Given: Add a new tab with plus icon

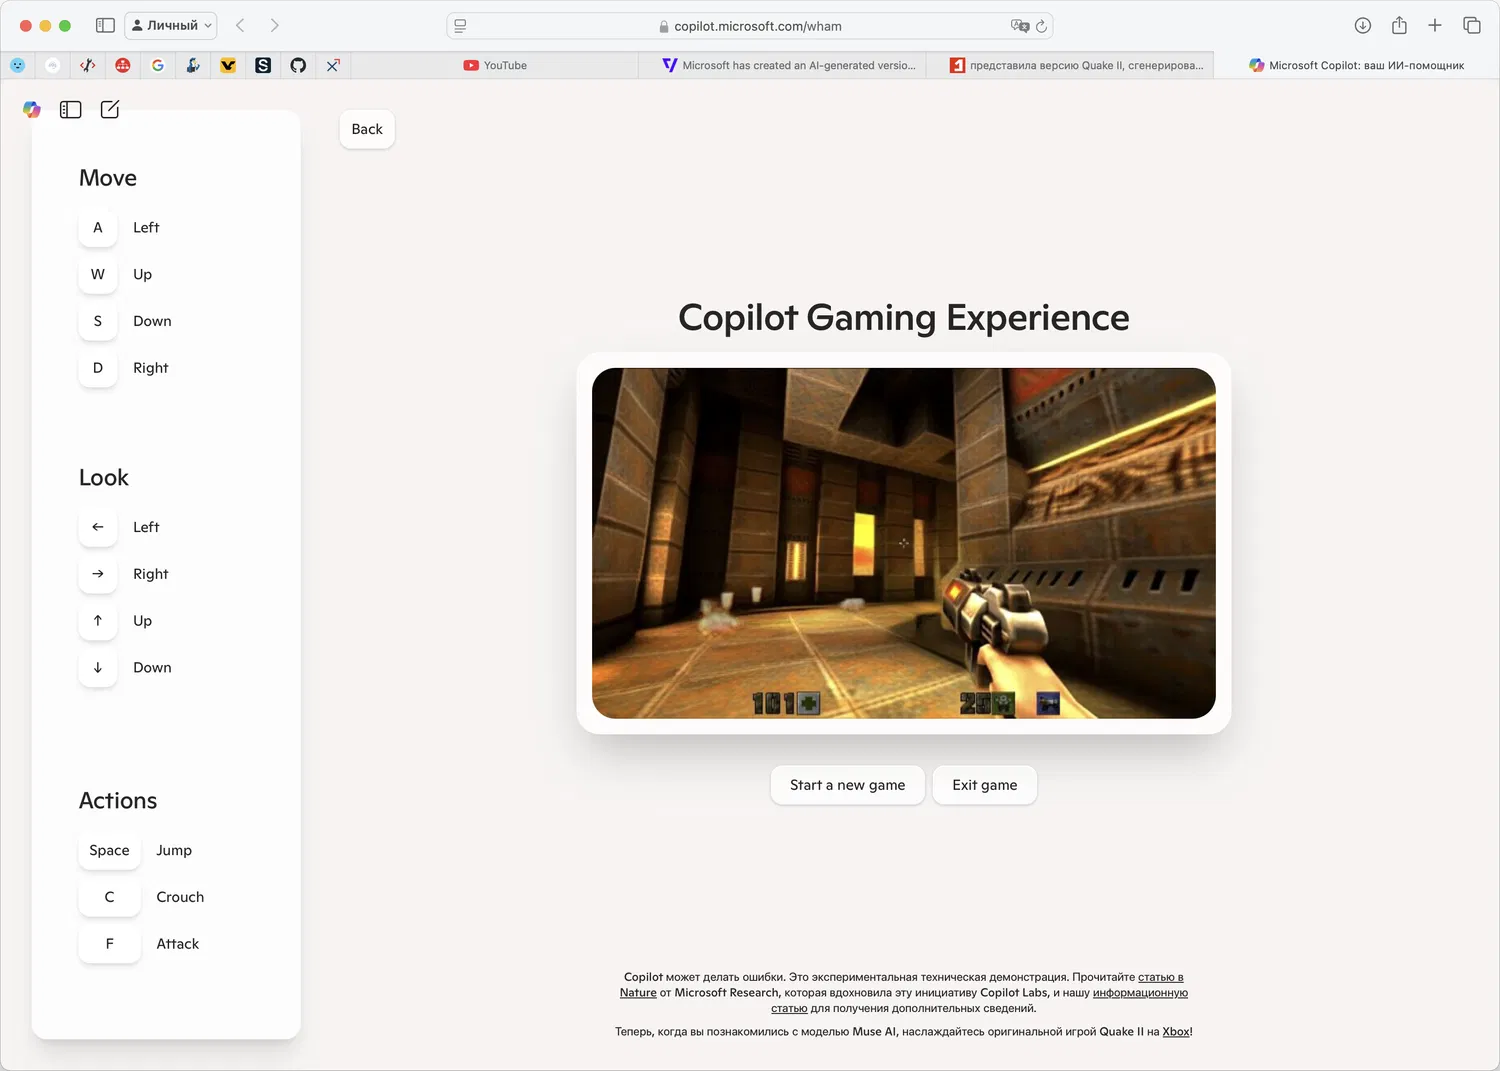Looking at the screenshot, I should coord(1435,25).
